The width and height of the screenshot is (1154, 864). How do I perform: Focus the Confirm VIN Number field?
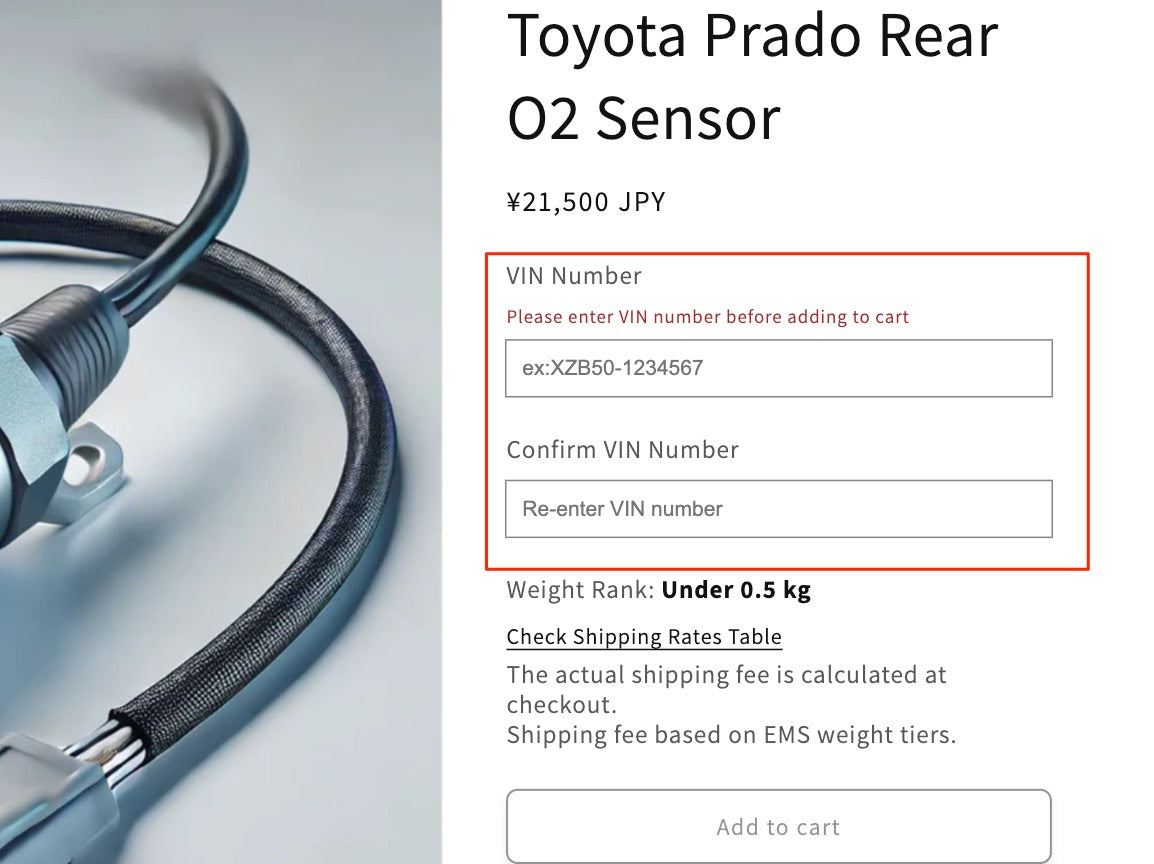(779, 509)
